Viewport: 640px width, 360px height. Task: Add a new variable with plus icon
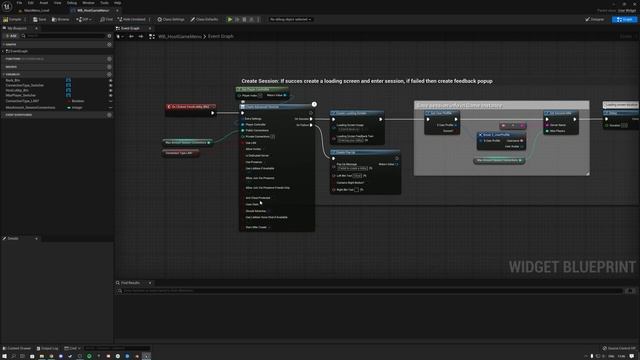109,74
